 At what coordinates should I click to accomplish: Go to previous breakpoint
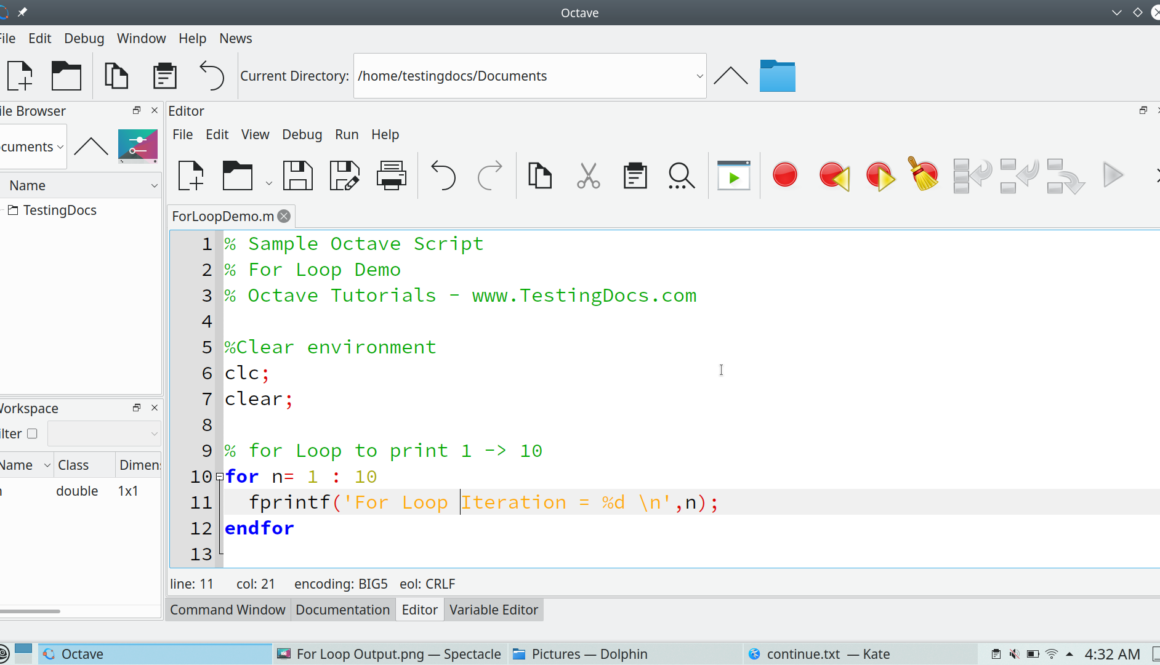coord(834,176)
